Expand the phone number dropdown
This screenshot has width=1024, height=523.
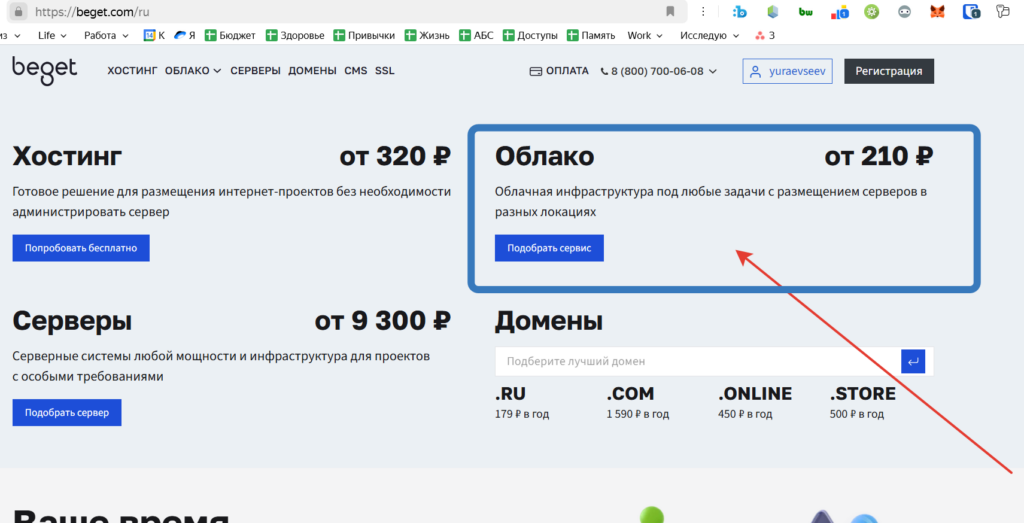(712, 71)
